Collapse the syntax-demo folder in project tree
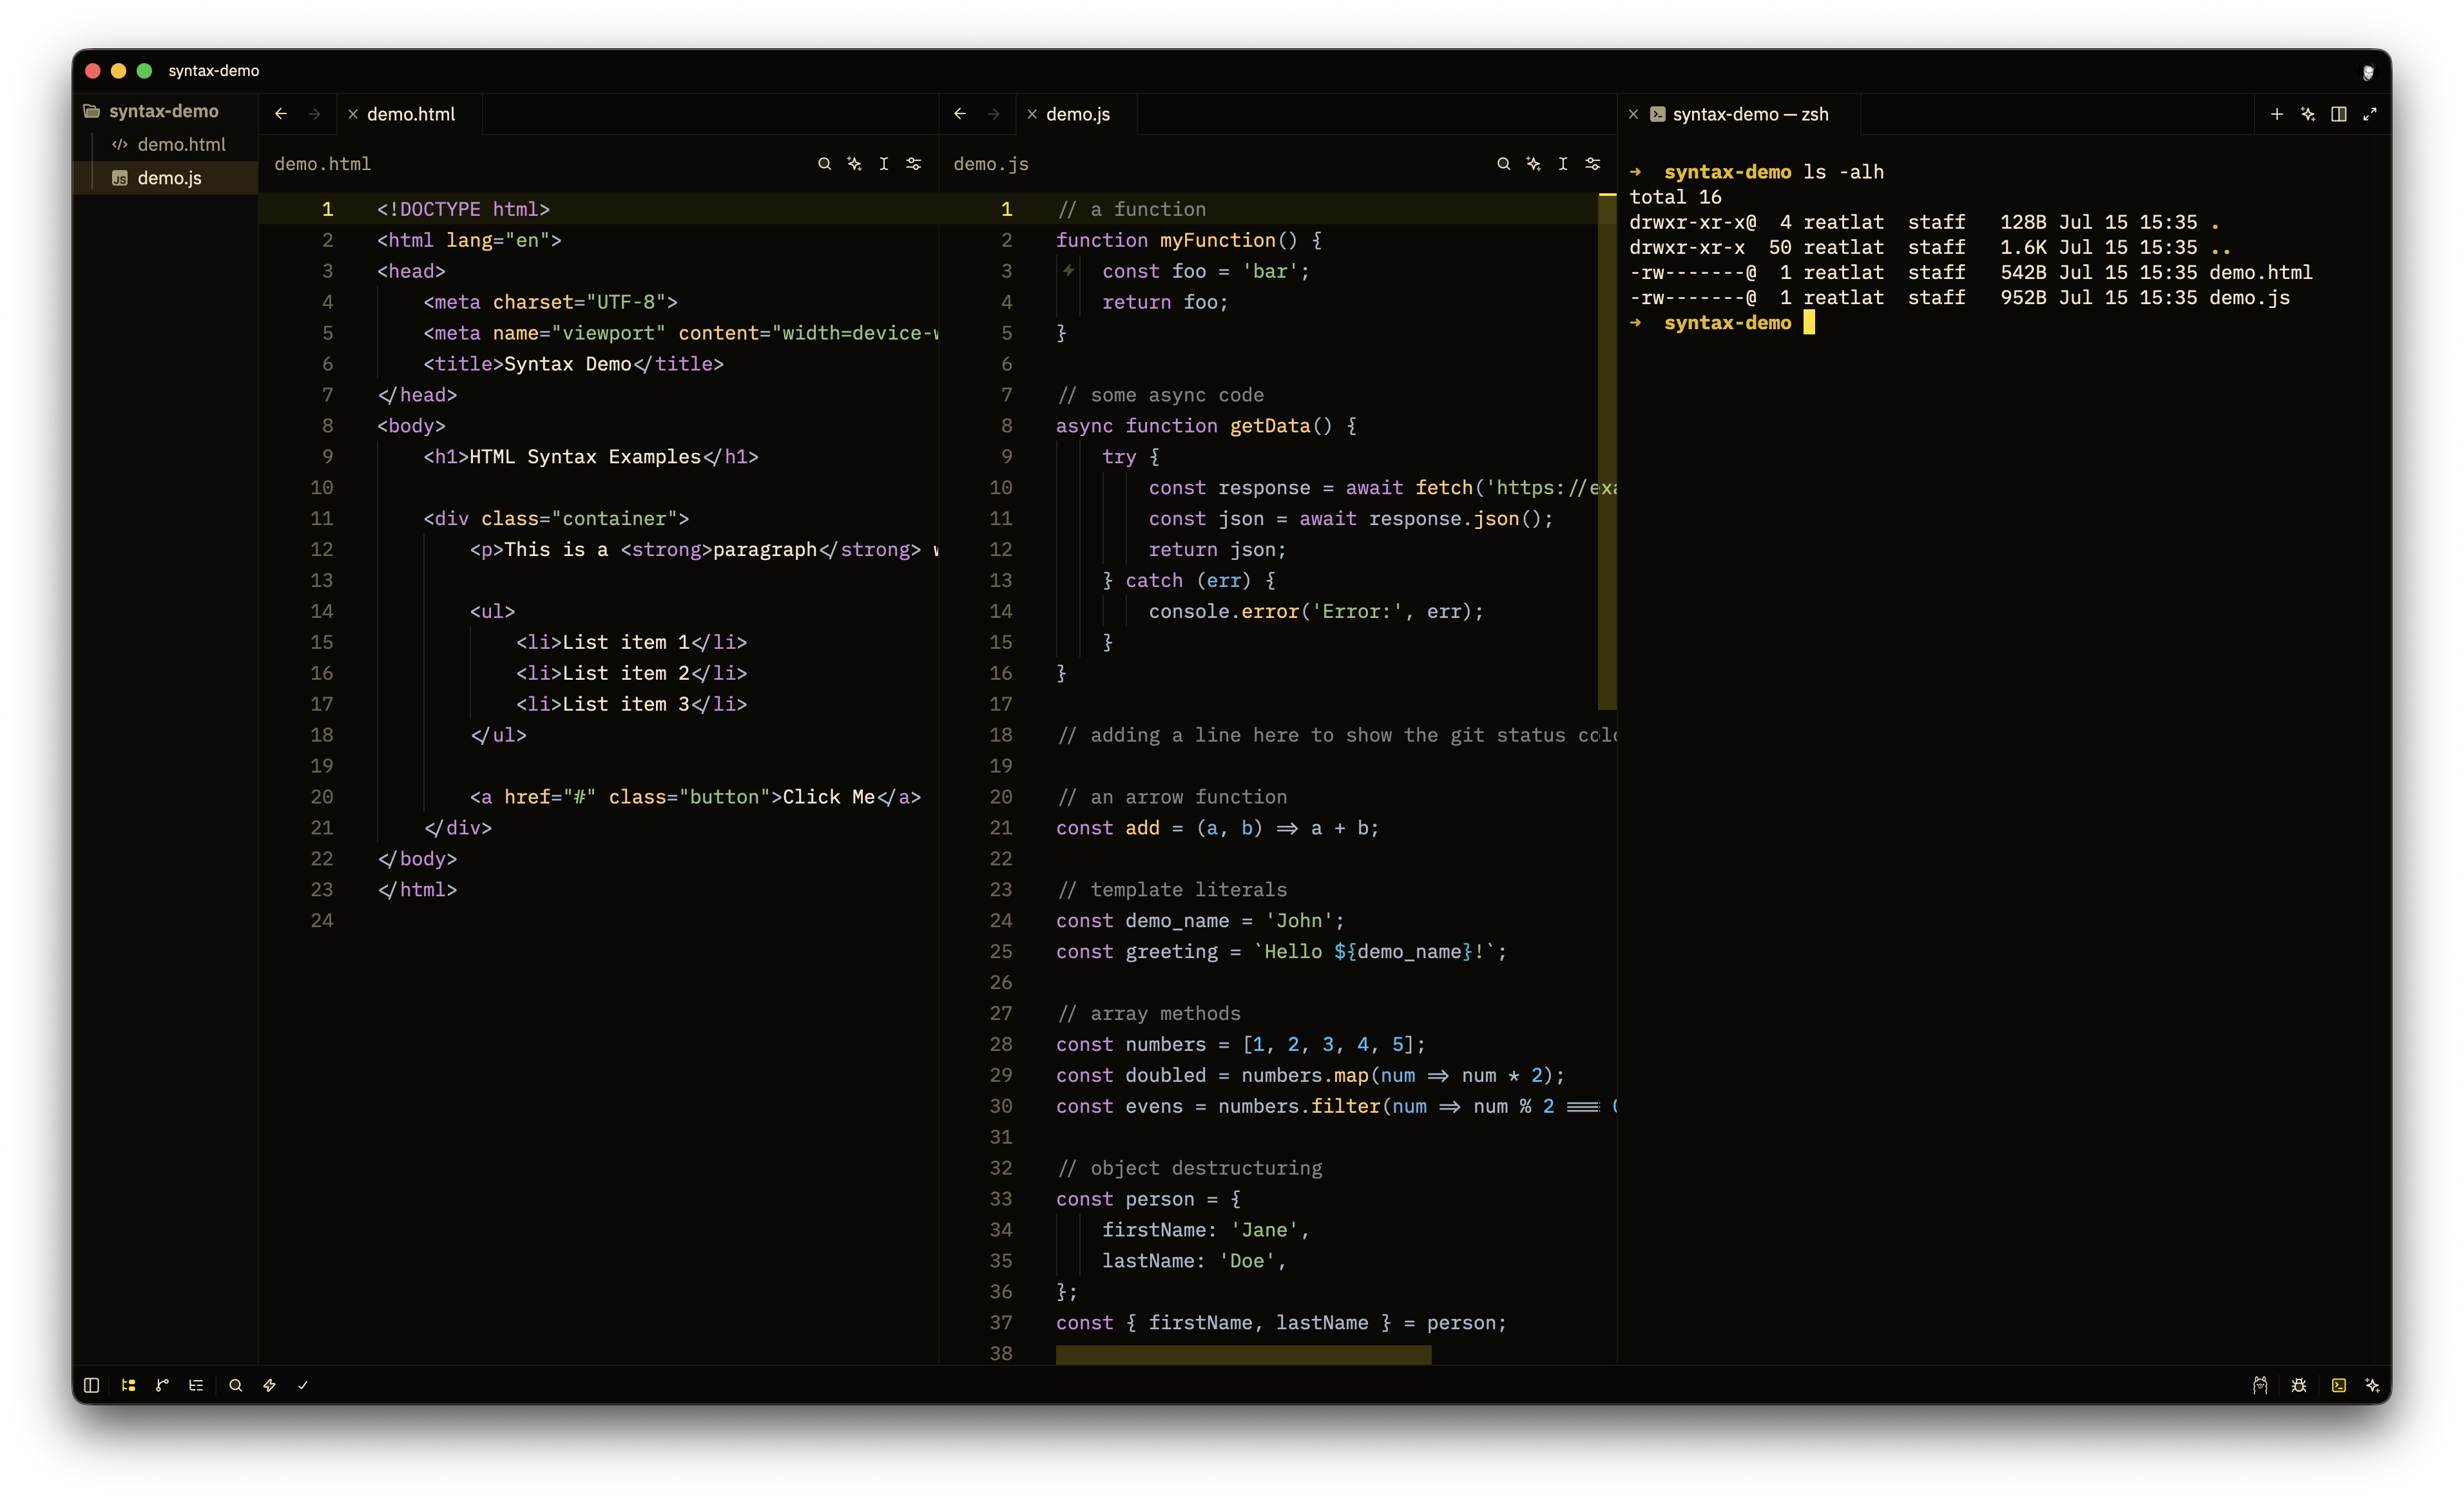2464x1500 pixels. [x=165, y=111]
